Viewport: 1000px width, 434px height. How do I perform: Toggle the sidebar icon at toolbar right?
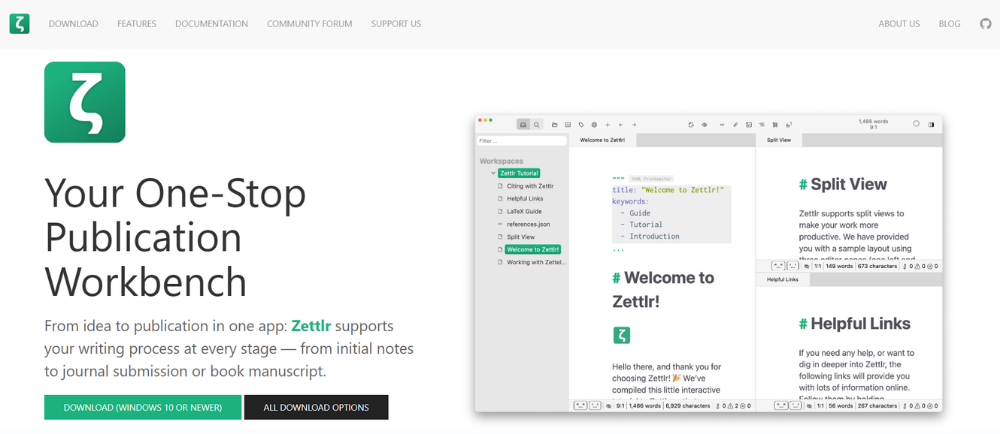pos(931,125)
